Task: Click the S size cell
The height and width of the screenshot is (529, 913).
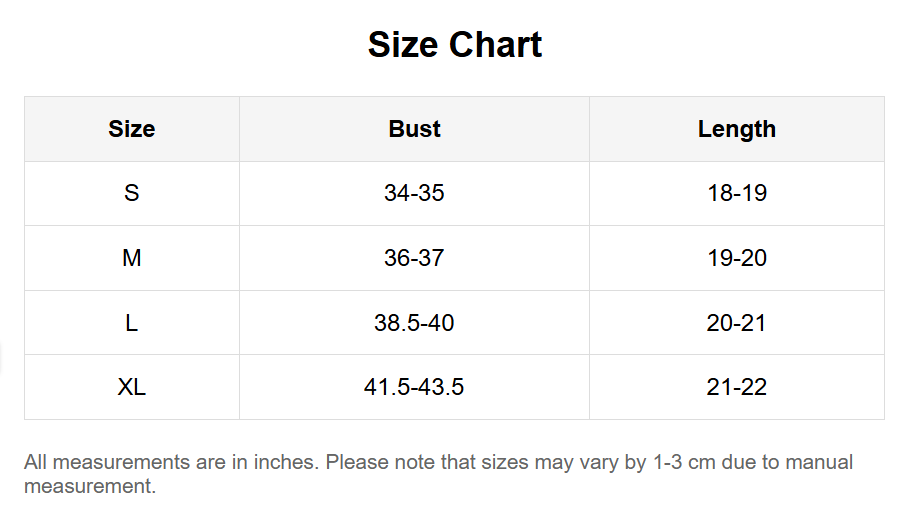Action: point(132,193)
